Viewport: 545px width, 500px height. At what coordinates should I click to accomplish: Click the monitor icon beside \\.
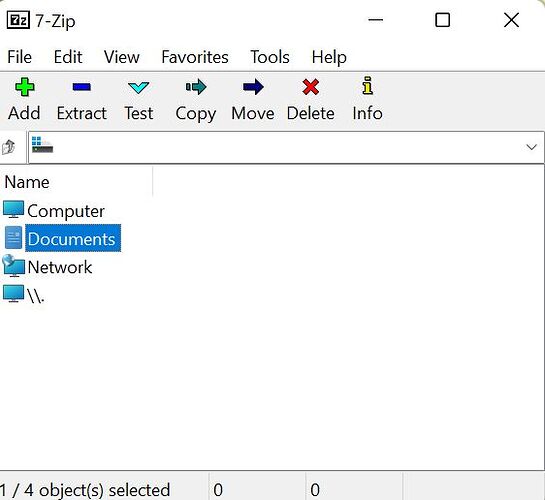[x=14, y=294]
